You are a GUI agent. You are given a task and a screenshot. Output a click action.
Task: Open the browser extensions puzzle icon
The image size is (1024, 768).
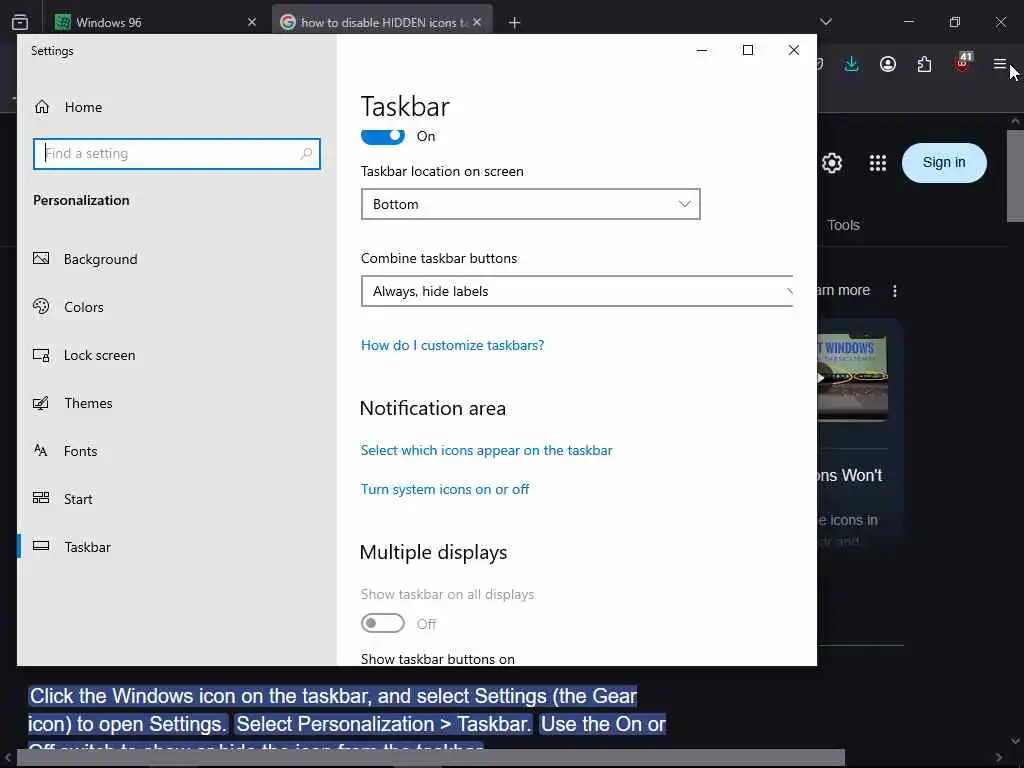click(x=924, y=64)
